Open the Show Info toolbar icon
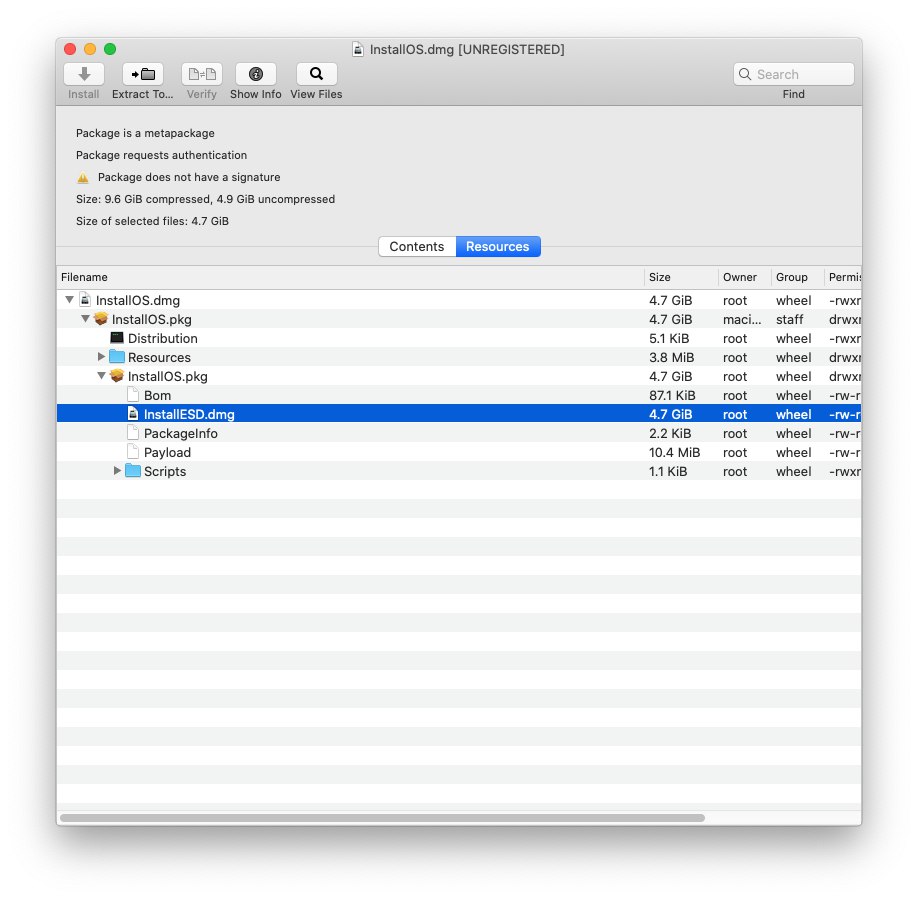Screen dimensions: 918x900 pyautogui.click(x=256, y=74)
